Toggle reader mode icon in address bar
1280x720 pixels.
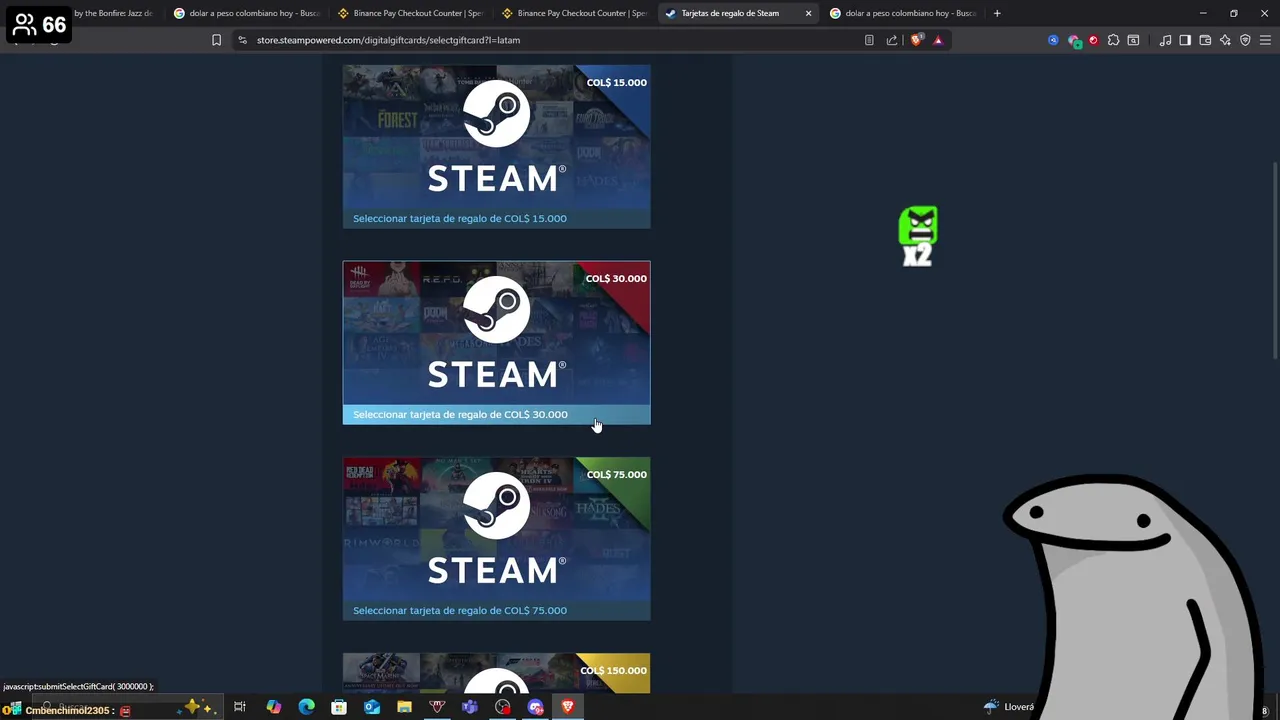click(x=869, y=40)
